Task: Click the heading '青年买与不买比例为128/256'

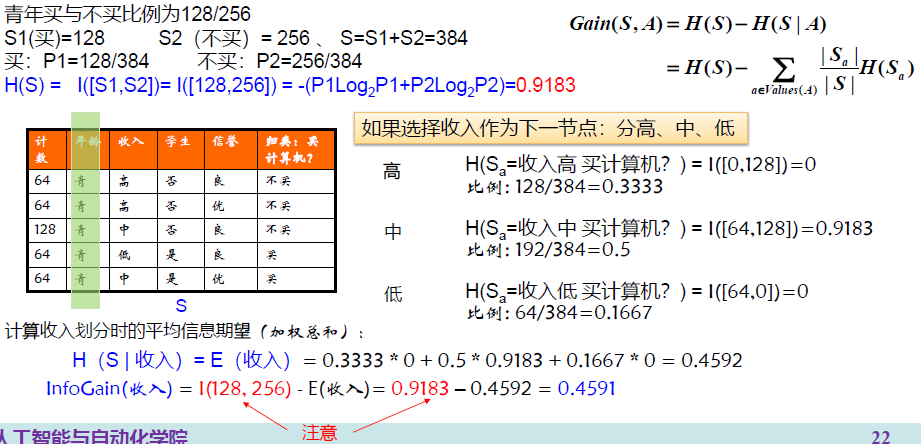Action: (129, 12)
